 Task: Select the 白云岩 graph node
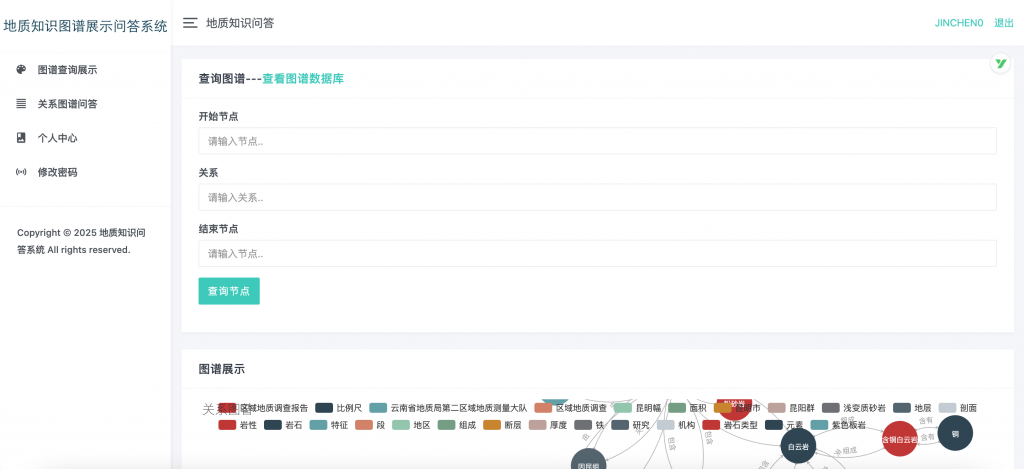pos(797,446)
